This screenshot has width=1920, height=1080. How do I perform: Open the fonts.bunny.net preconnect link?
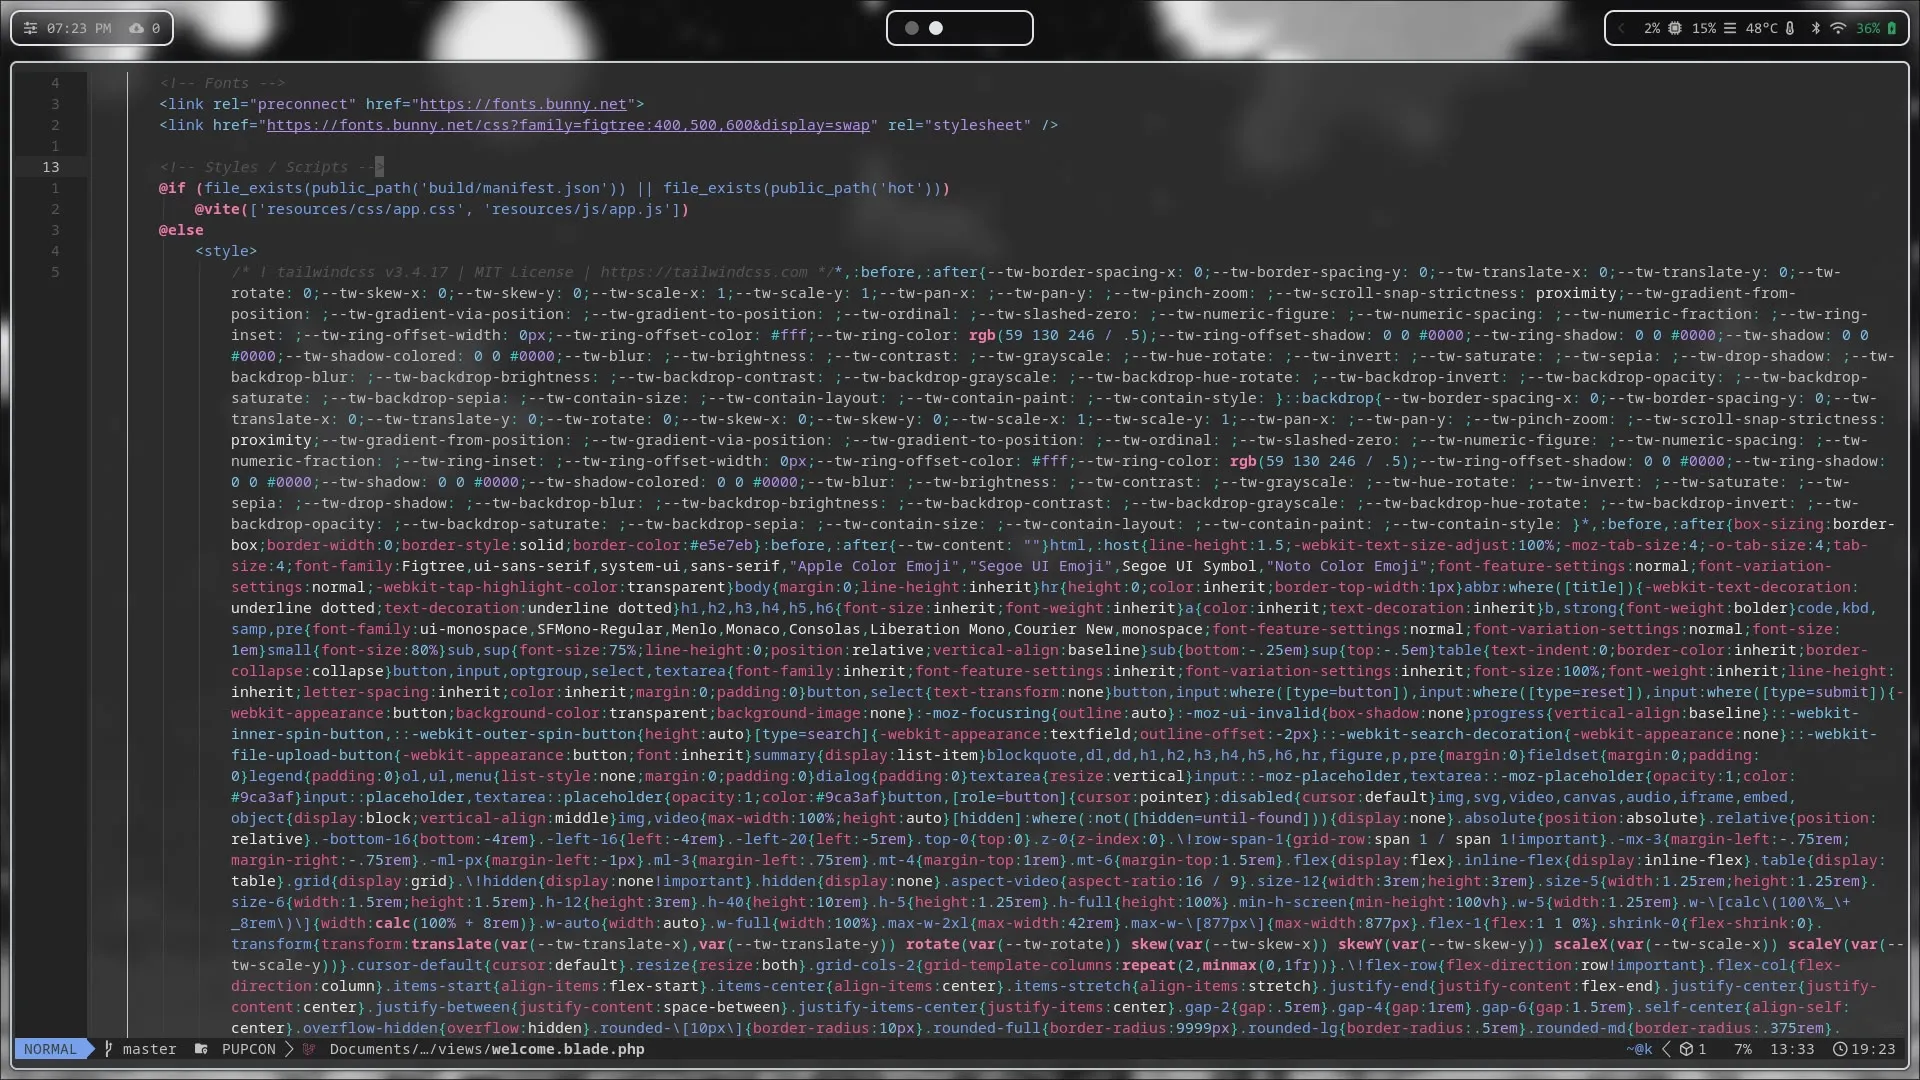point(522,104)
